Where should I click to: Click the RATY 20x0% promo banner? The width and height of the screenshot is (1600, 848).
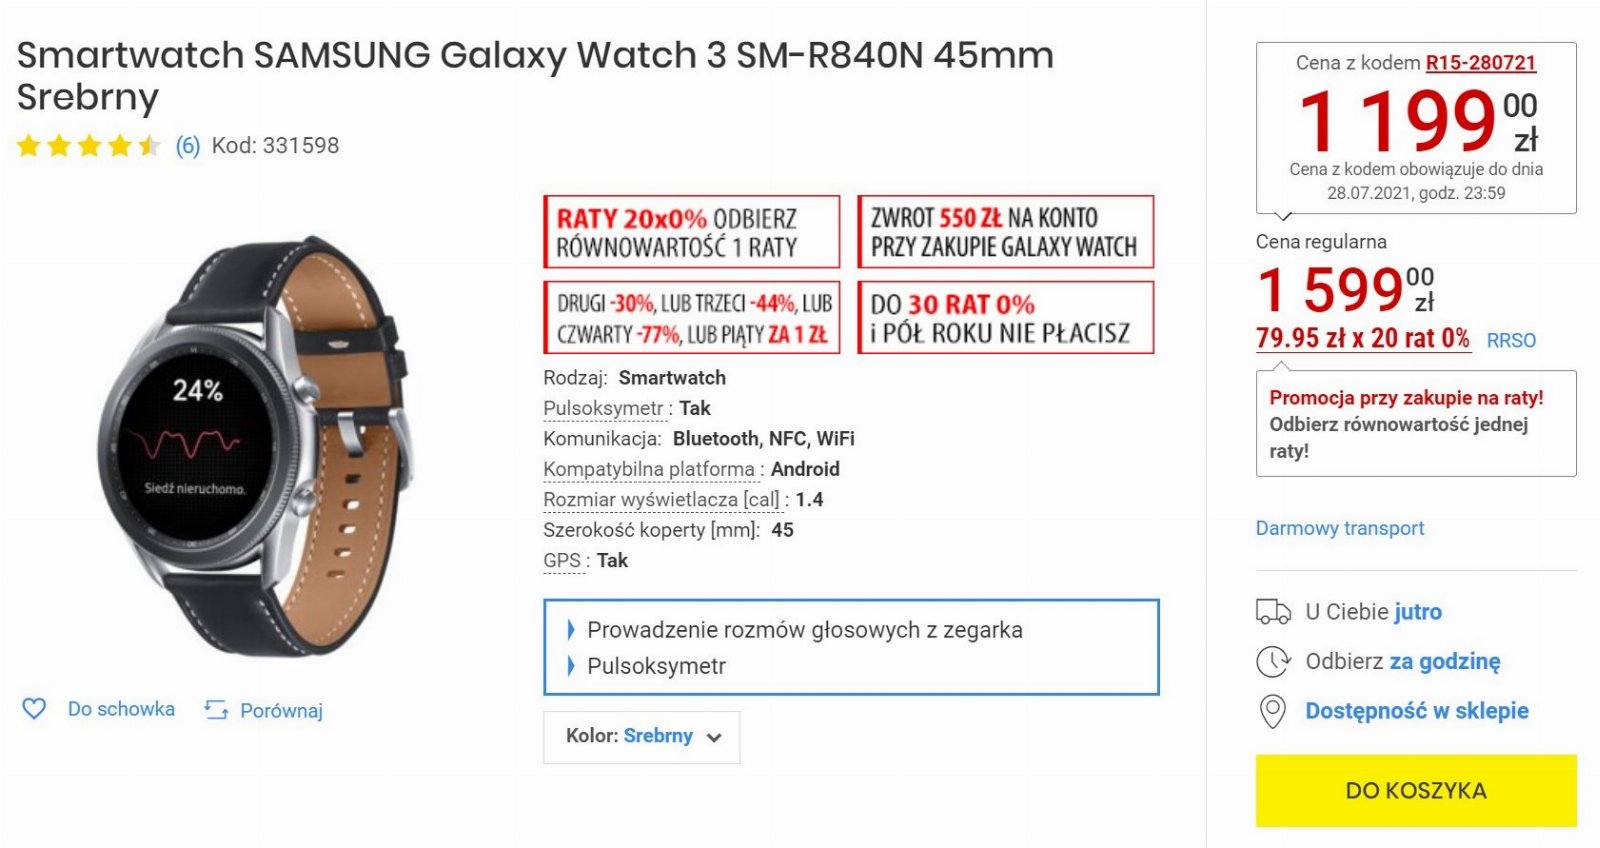[x=692, y=232]
